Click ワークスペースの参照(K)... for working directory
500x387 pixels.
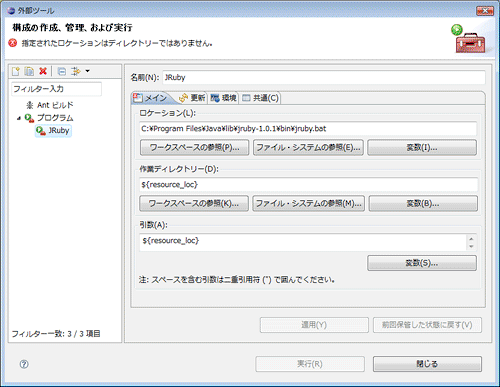pos(194,203)
